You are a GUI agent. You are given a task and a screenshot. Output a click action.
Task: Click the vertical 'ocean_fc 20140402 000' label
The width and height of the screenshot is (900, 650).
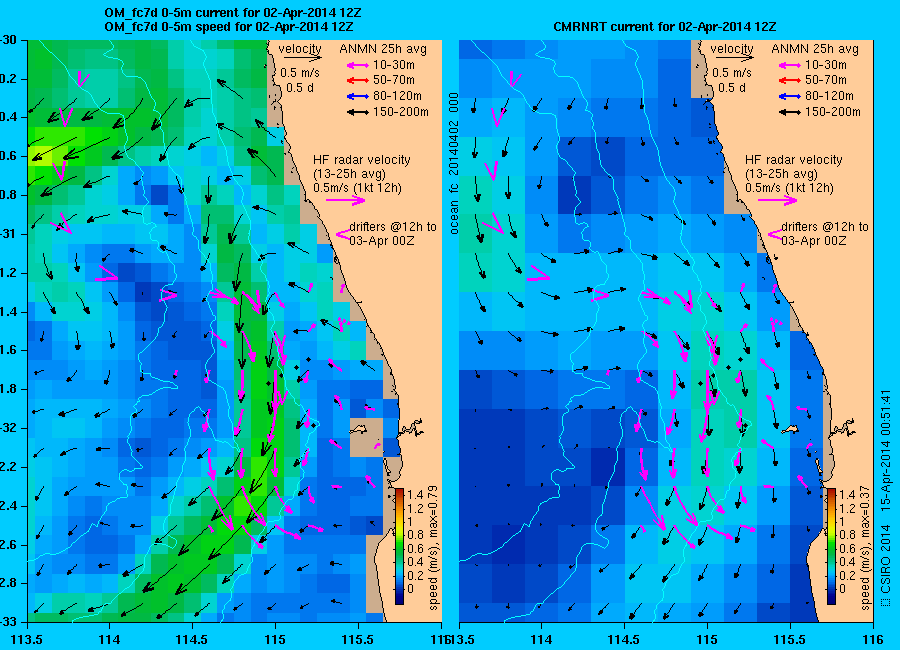pos(454,164)
